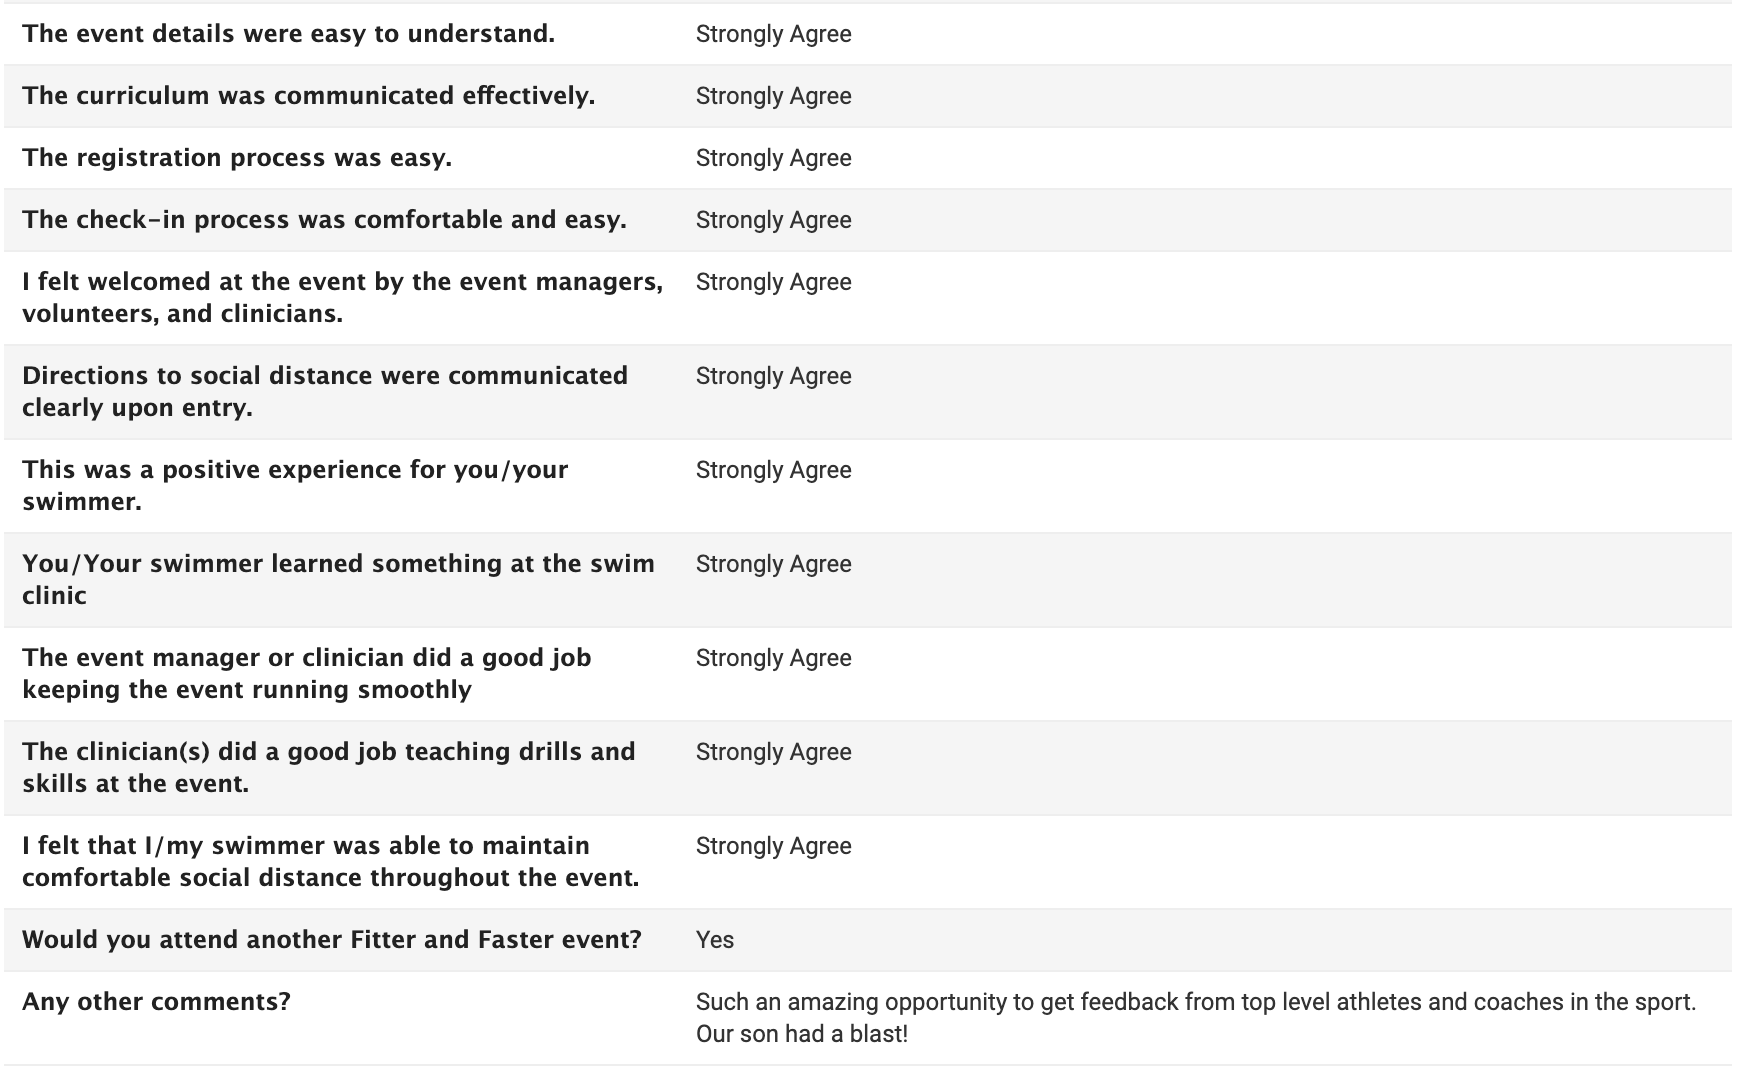The image size is (1738, 1072).
Task: Click Strongly Agree for teaching drills row
Action: click(x=774, y=752)
